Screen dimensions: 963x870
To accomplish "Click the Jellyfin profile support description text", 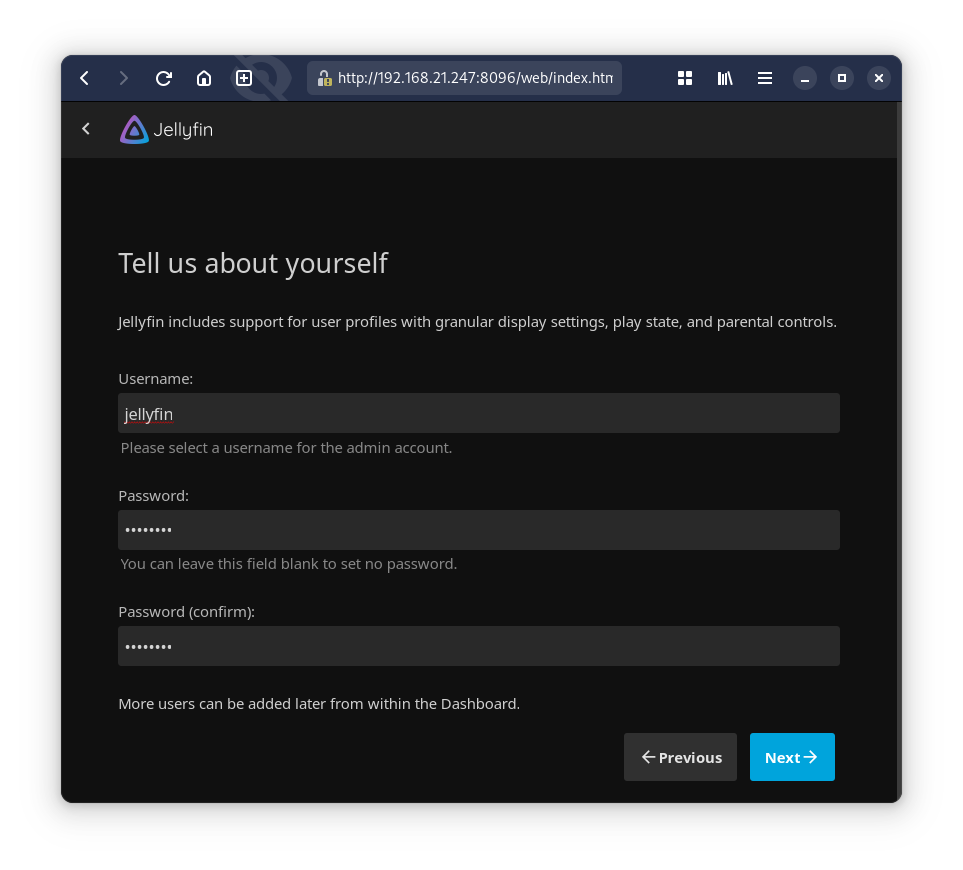I will [477, 322].
